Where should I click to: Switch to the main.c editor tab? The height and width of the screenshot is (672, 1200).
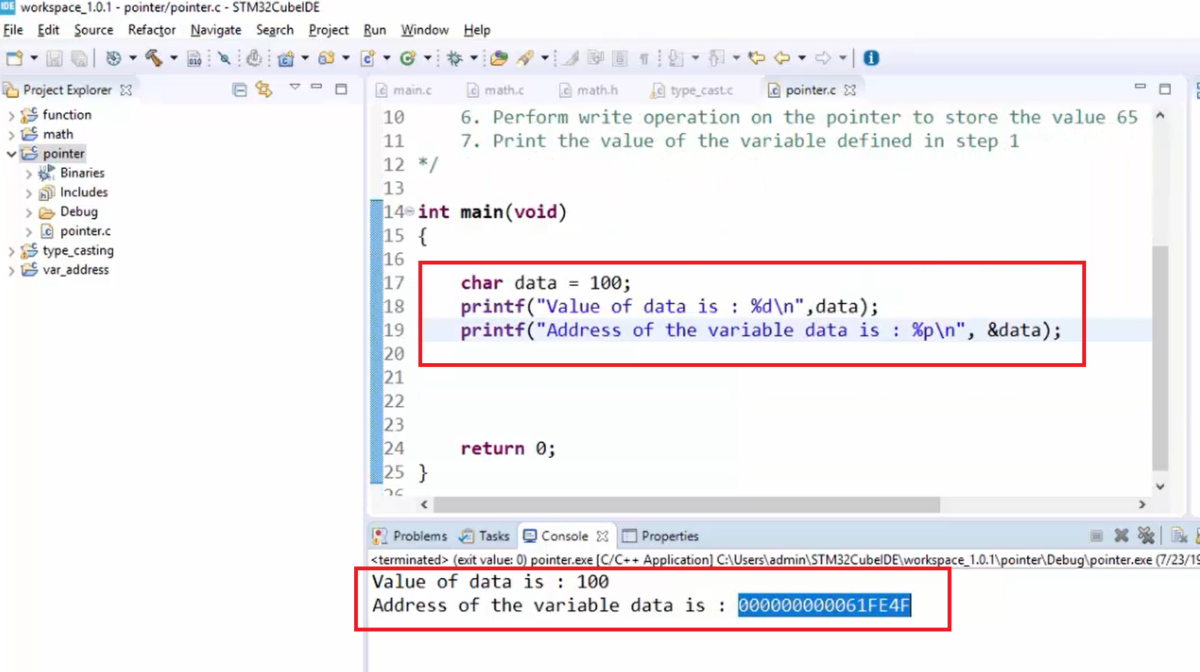[x=404, y=90]
